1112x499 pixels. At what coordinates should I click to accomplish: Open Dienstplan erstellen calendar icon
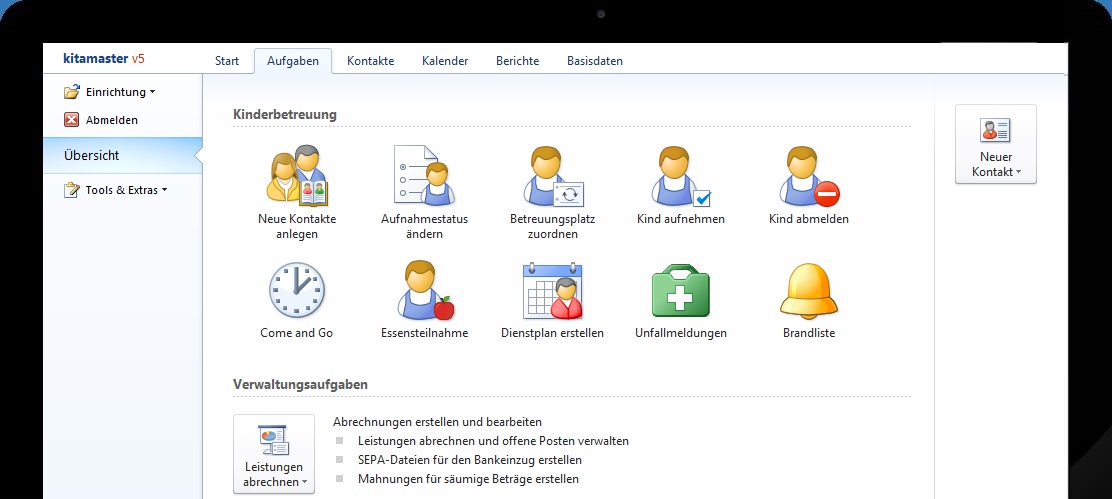552,291
